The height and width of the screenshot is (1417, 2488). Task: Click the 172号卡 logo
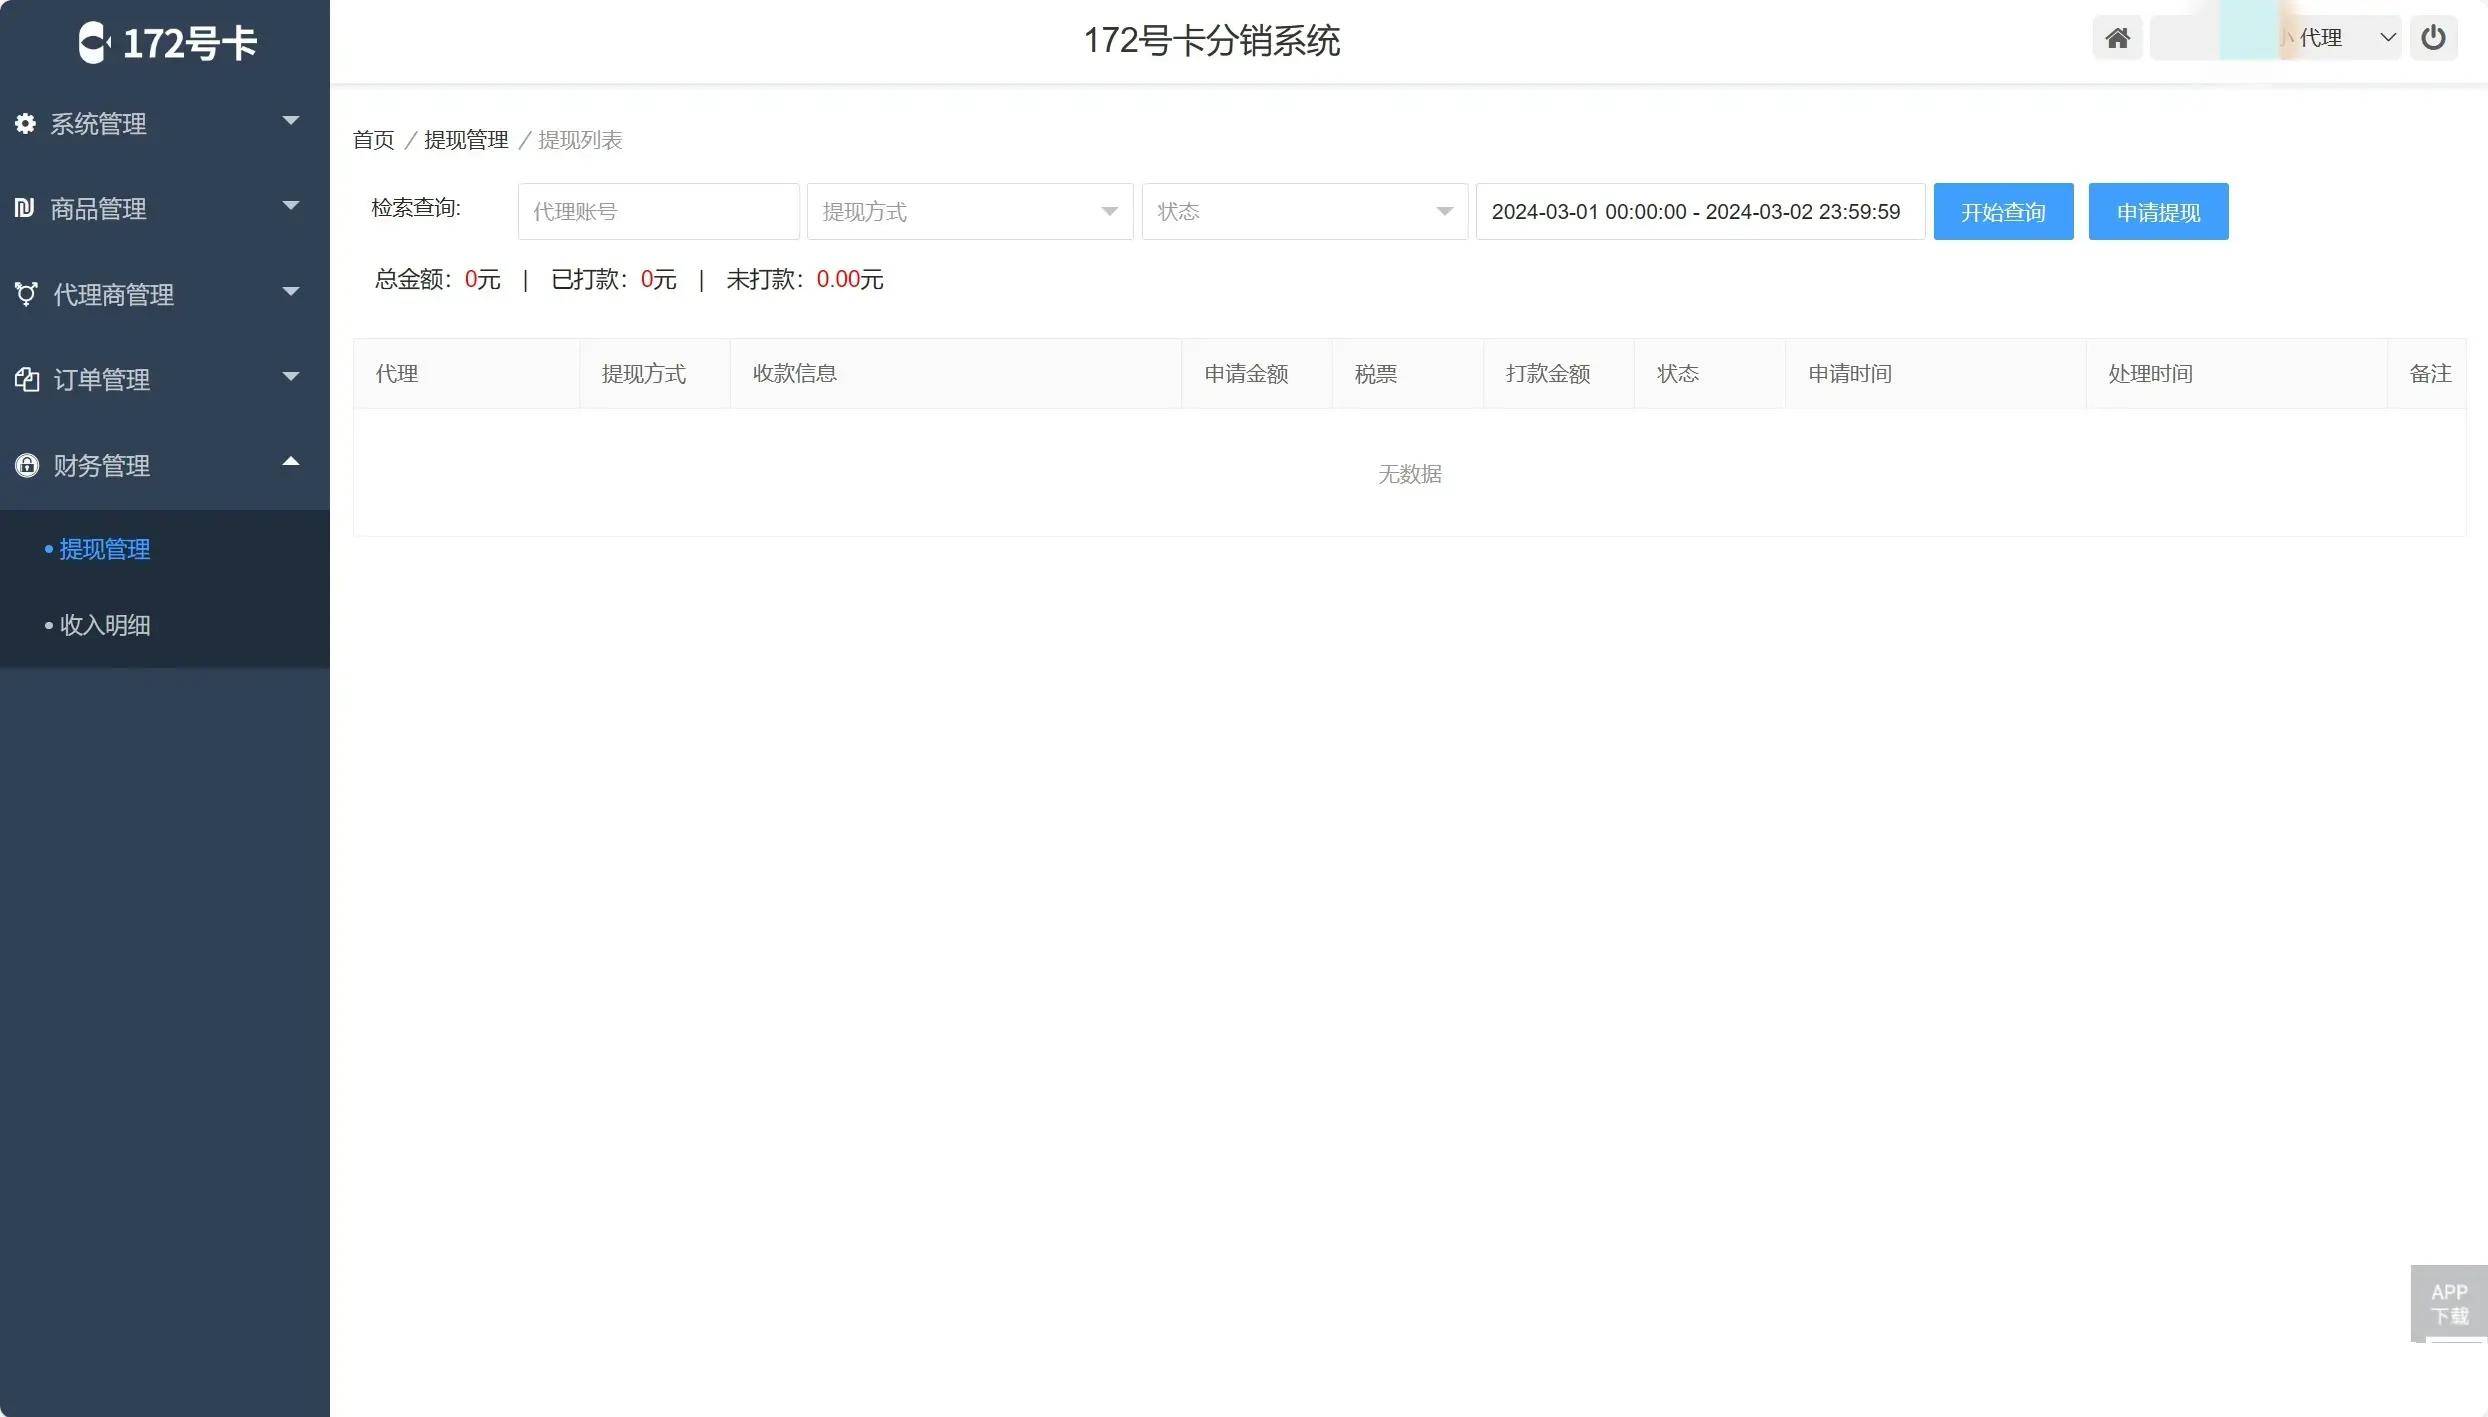168,42
